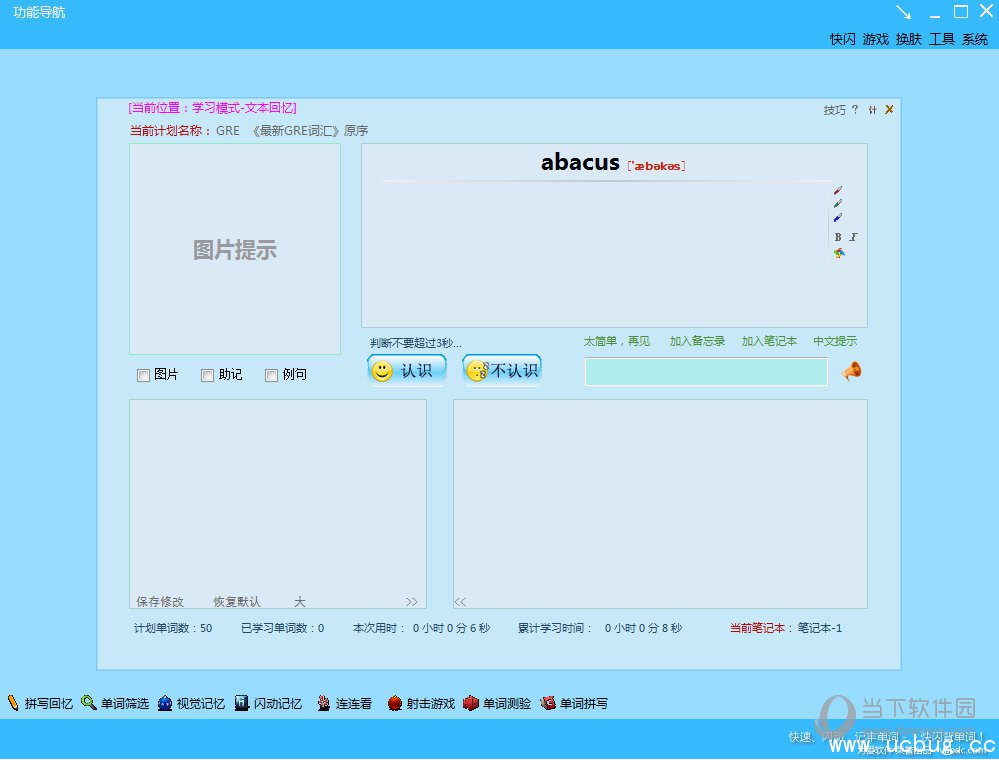Start the 连连看 matching game
Viewport: 999px width, 760px height.
point(344,704)
